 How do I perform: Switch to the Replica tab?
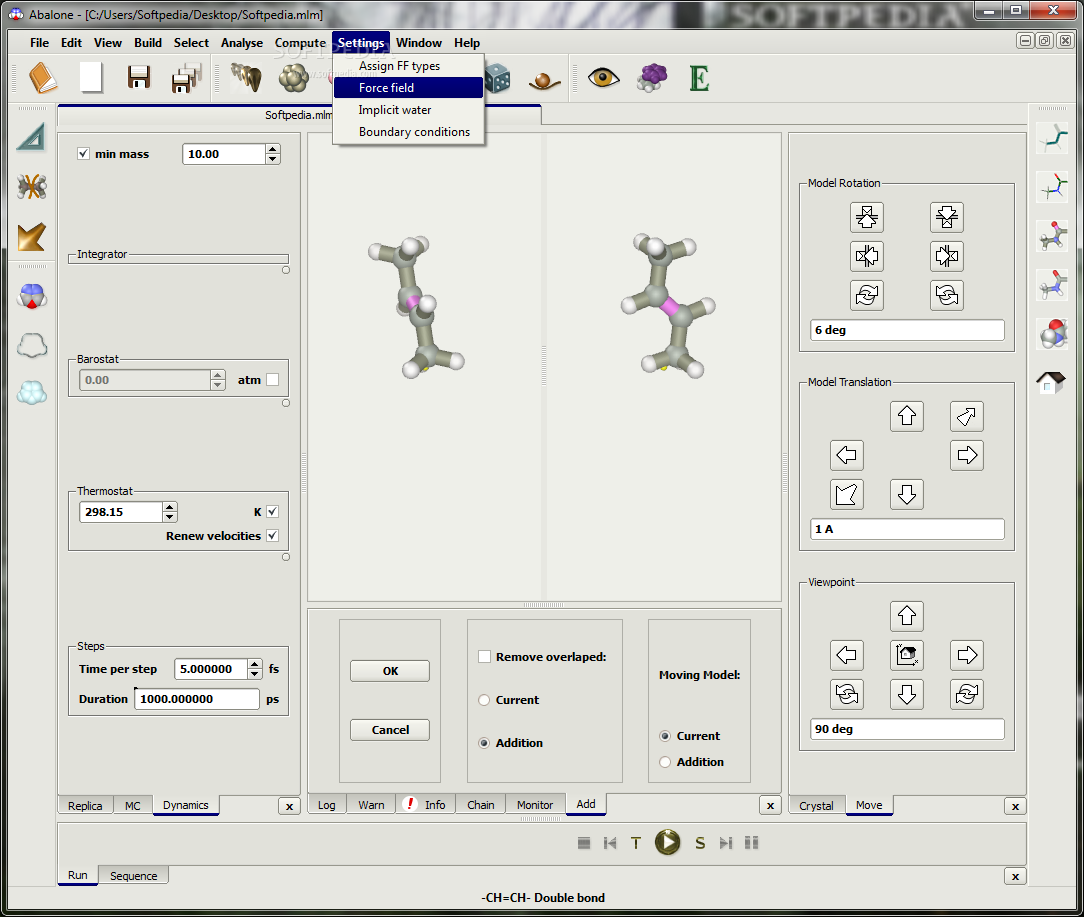85,806
